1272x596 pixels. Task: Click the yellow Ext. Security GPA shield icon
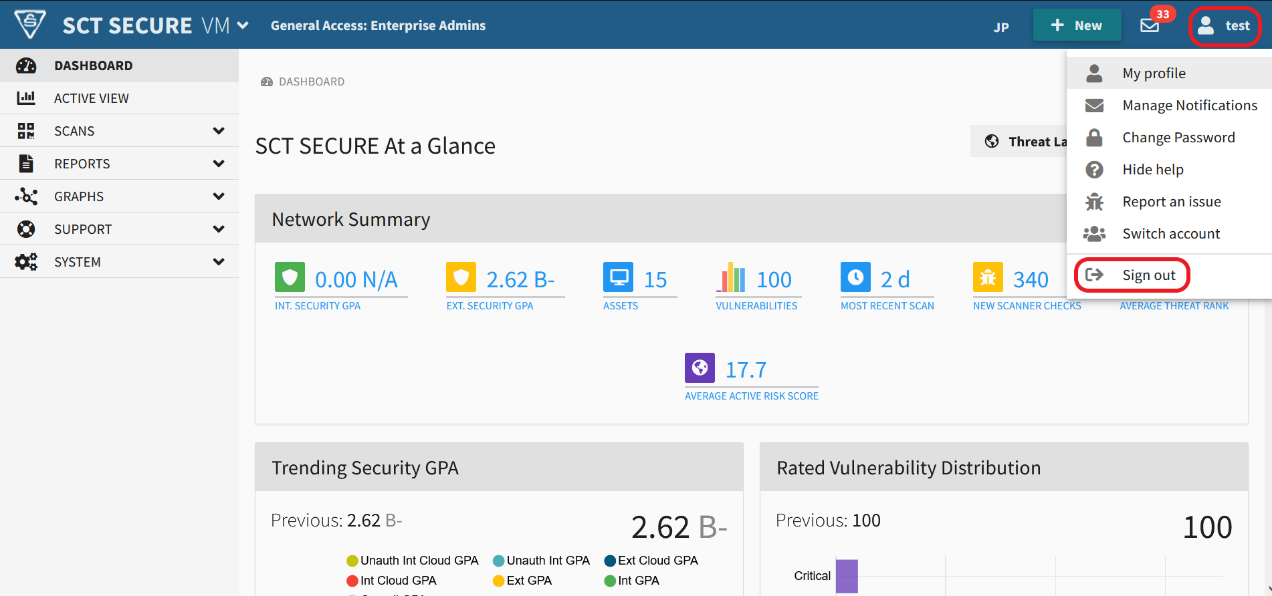[461, 277]
